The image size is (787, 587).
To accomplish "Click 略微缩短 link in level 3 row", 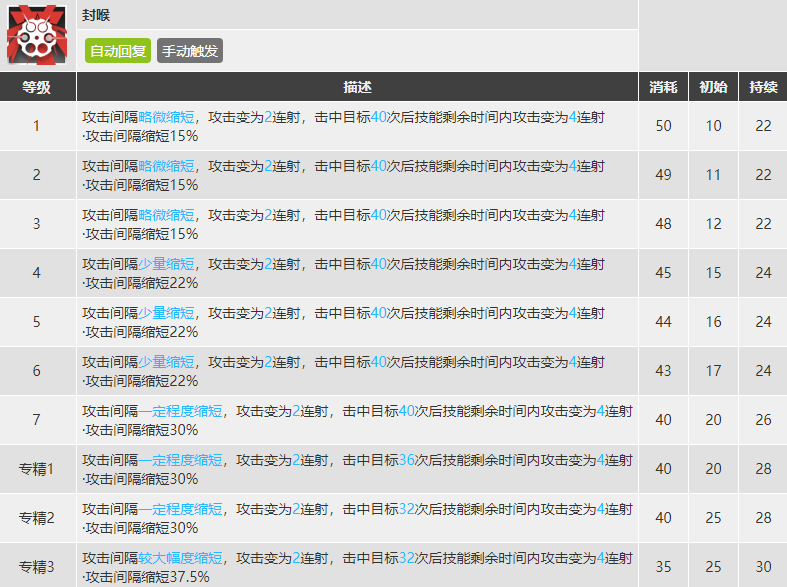I will click(x=166, y=215).
